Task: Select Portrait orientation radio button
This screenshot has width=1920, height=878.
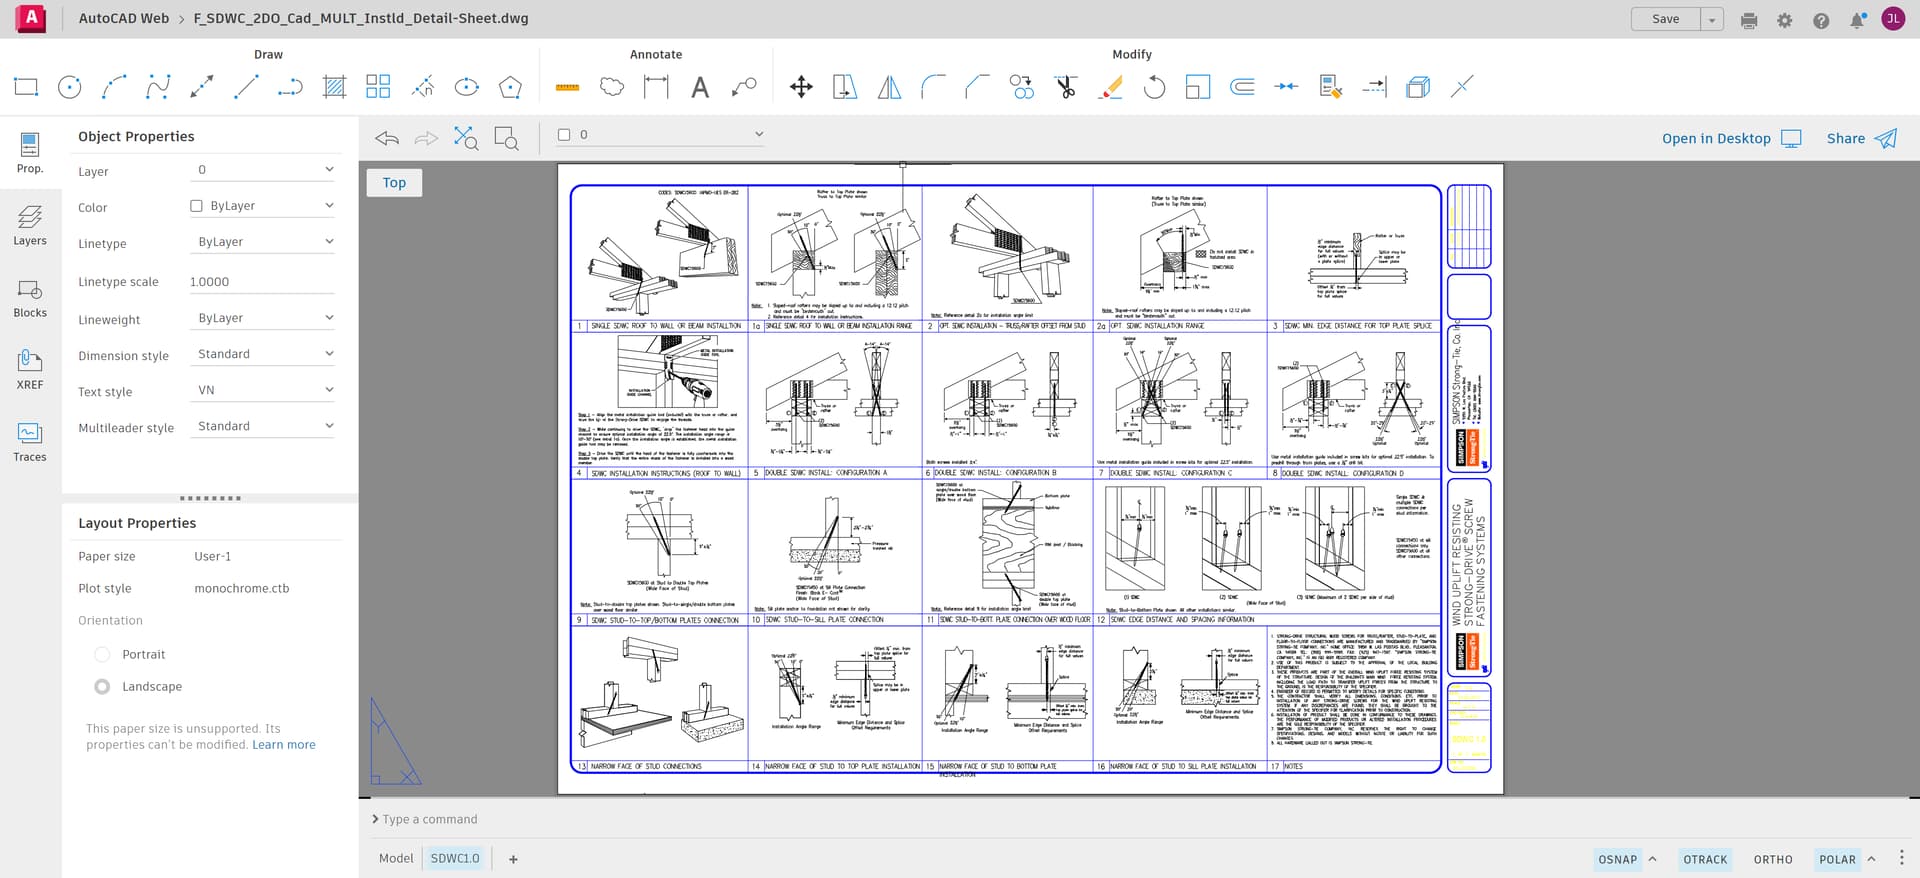Action: coord(102,654)
